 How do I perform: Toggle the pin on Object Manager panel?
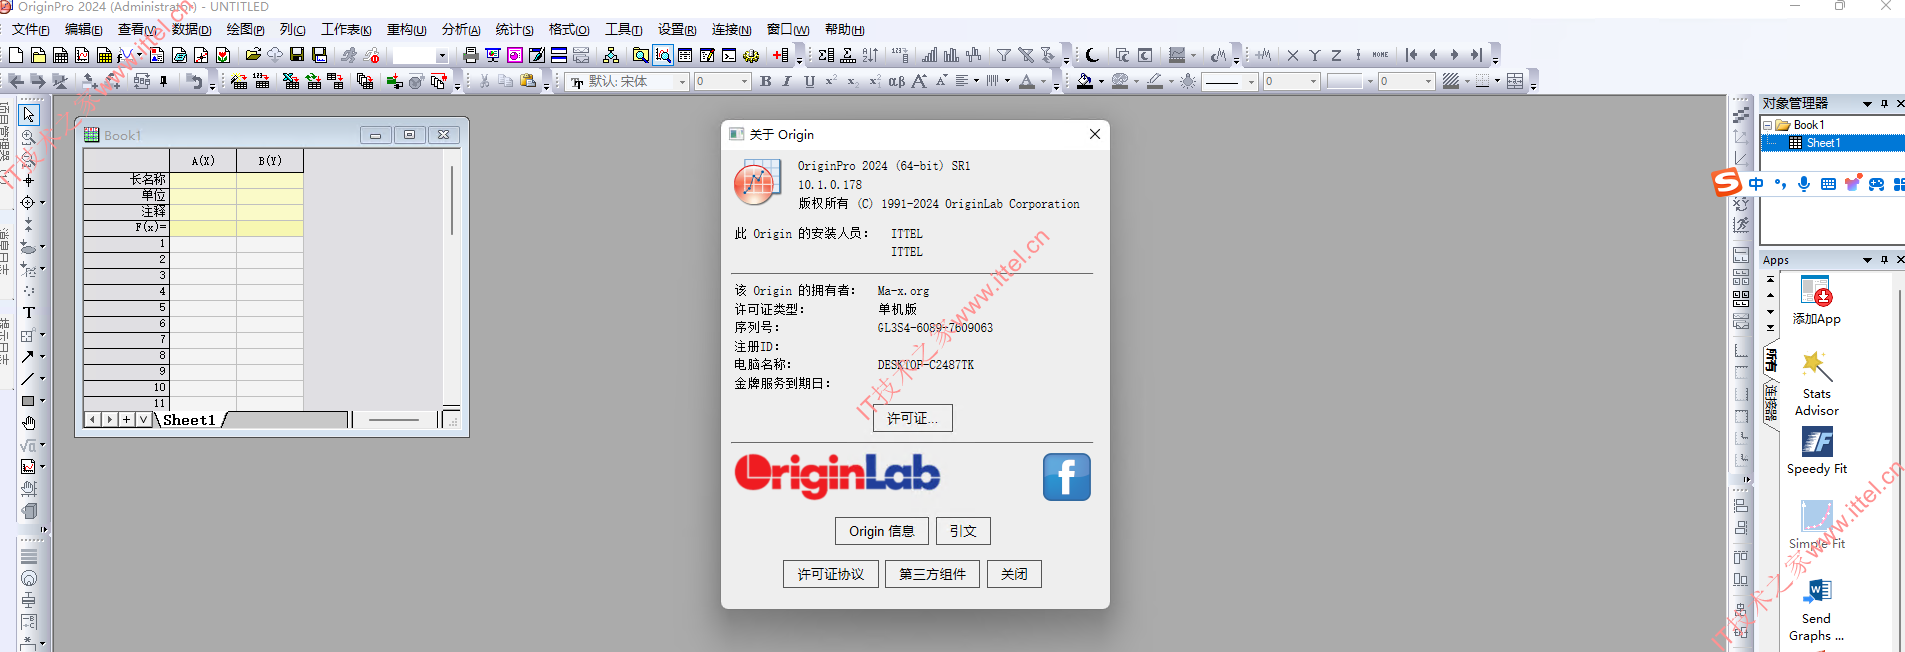(x=1884, y=103)
